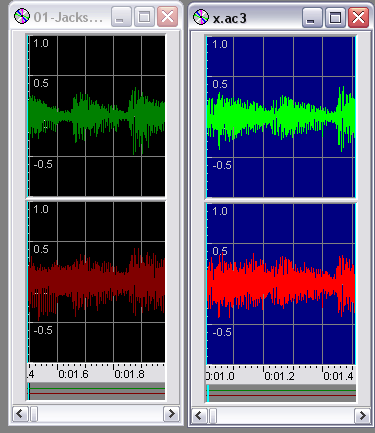Viewport: 375px width, 433px height.
Task: Click the CD icon of the 01-Jacks window
Action: [x=22, y=16]
